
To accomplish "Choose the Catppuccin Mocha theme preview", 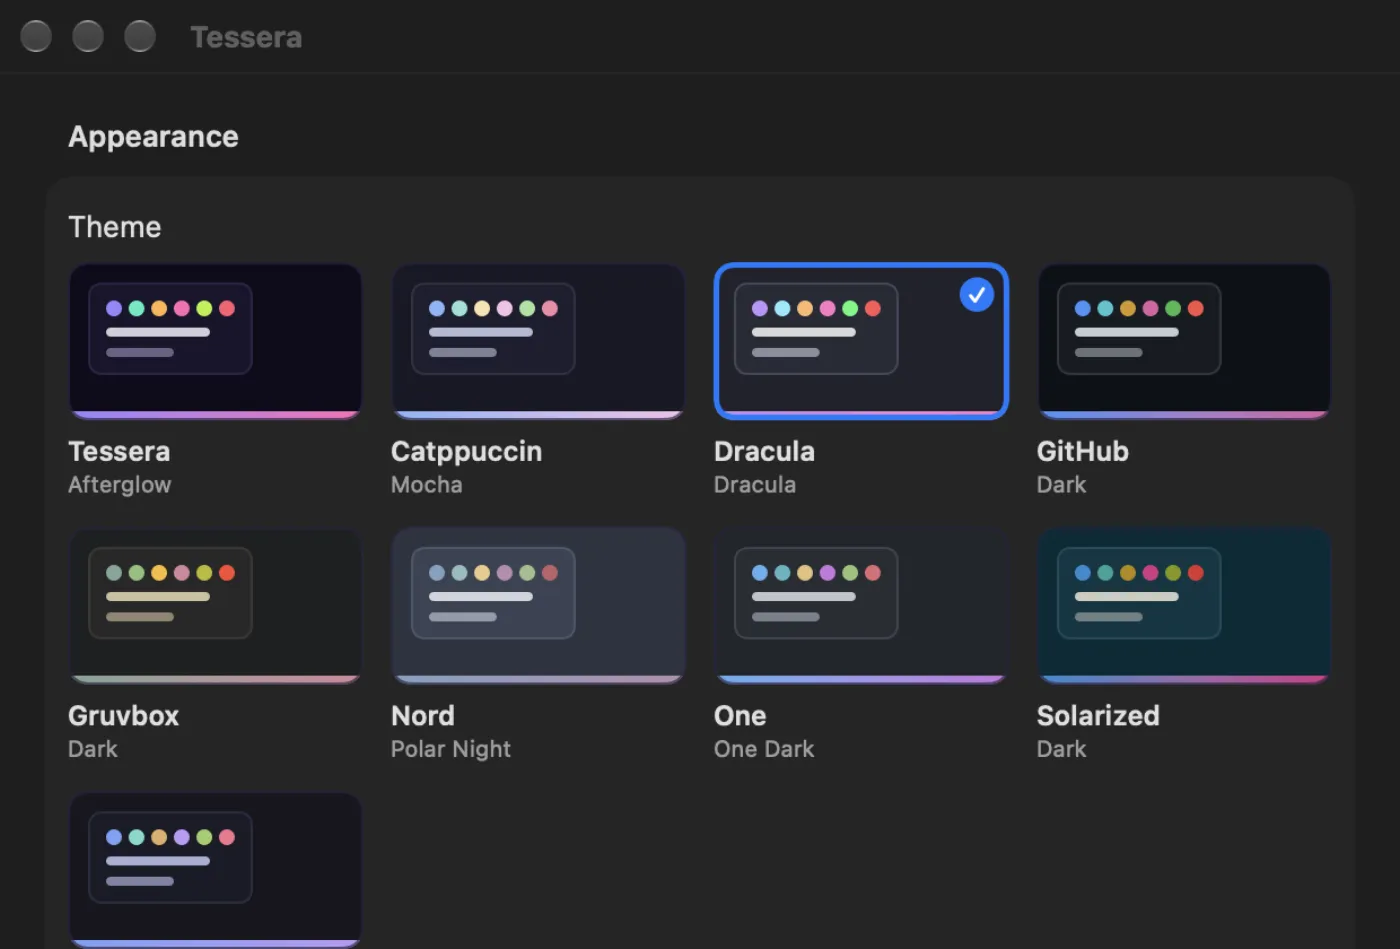I will tap(538, 341).
